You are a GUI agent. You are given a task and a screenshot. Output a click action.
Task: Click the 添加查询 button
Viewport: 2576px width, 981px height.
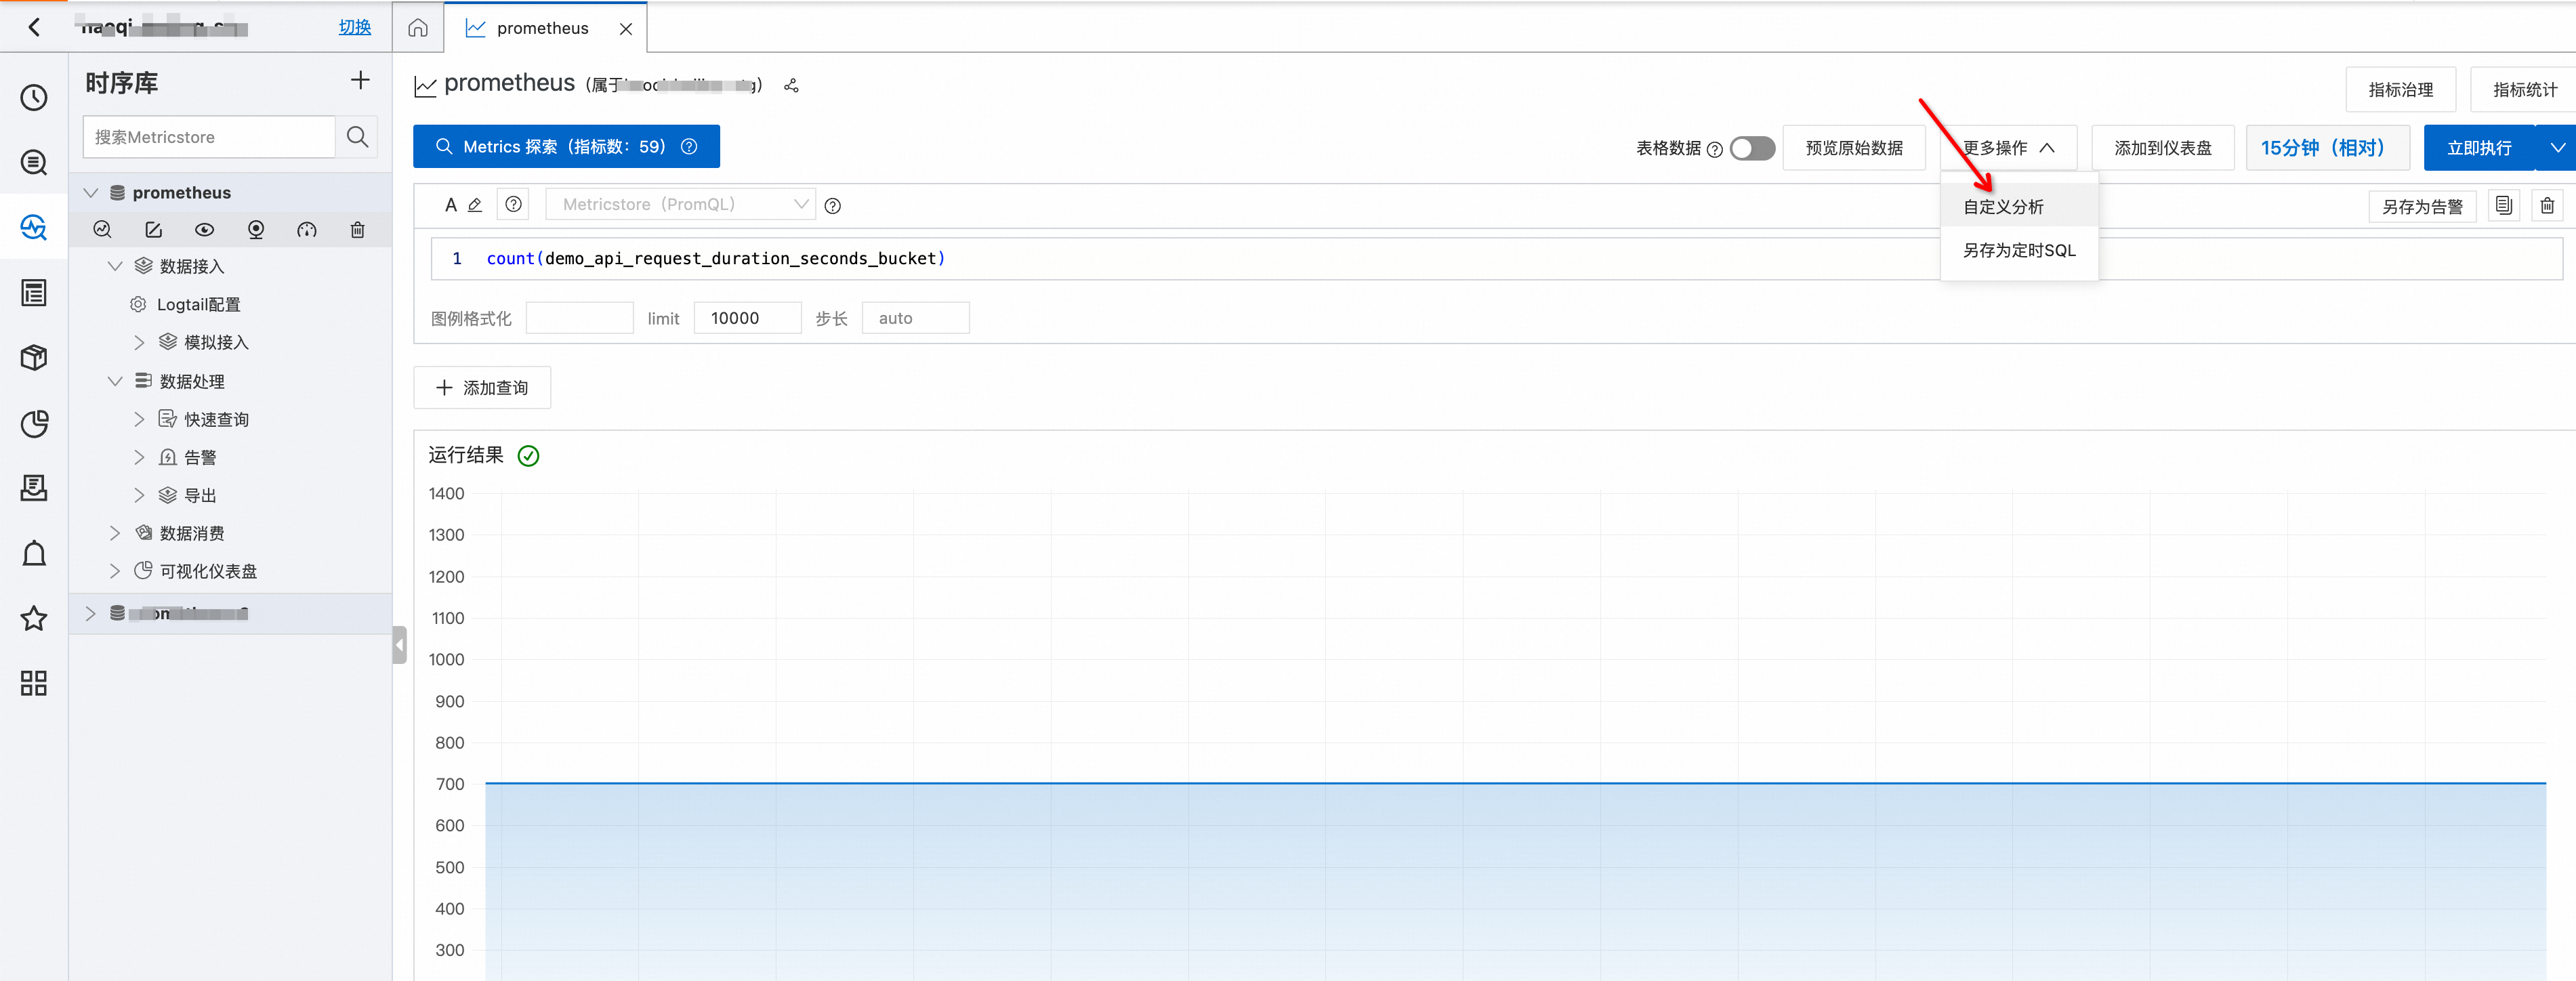pyautogui.click(x=482, y=388)
